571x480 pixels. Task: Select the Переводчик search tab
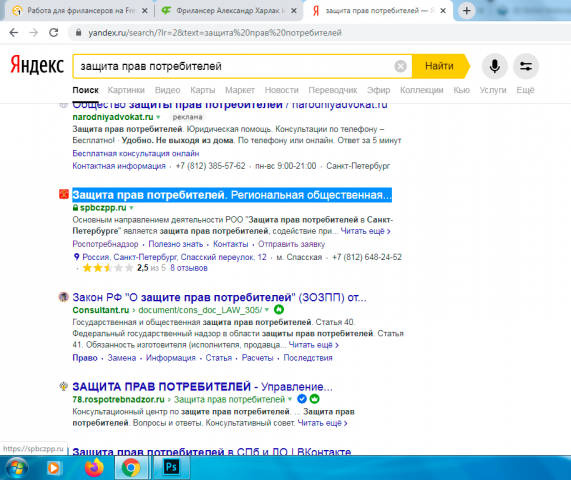pyautogui.click(x=332, y=90)
